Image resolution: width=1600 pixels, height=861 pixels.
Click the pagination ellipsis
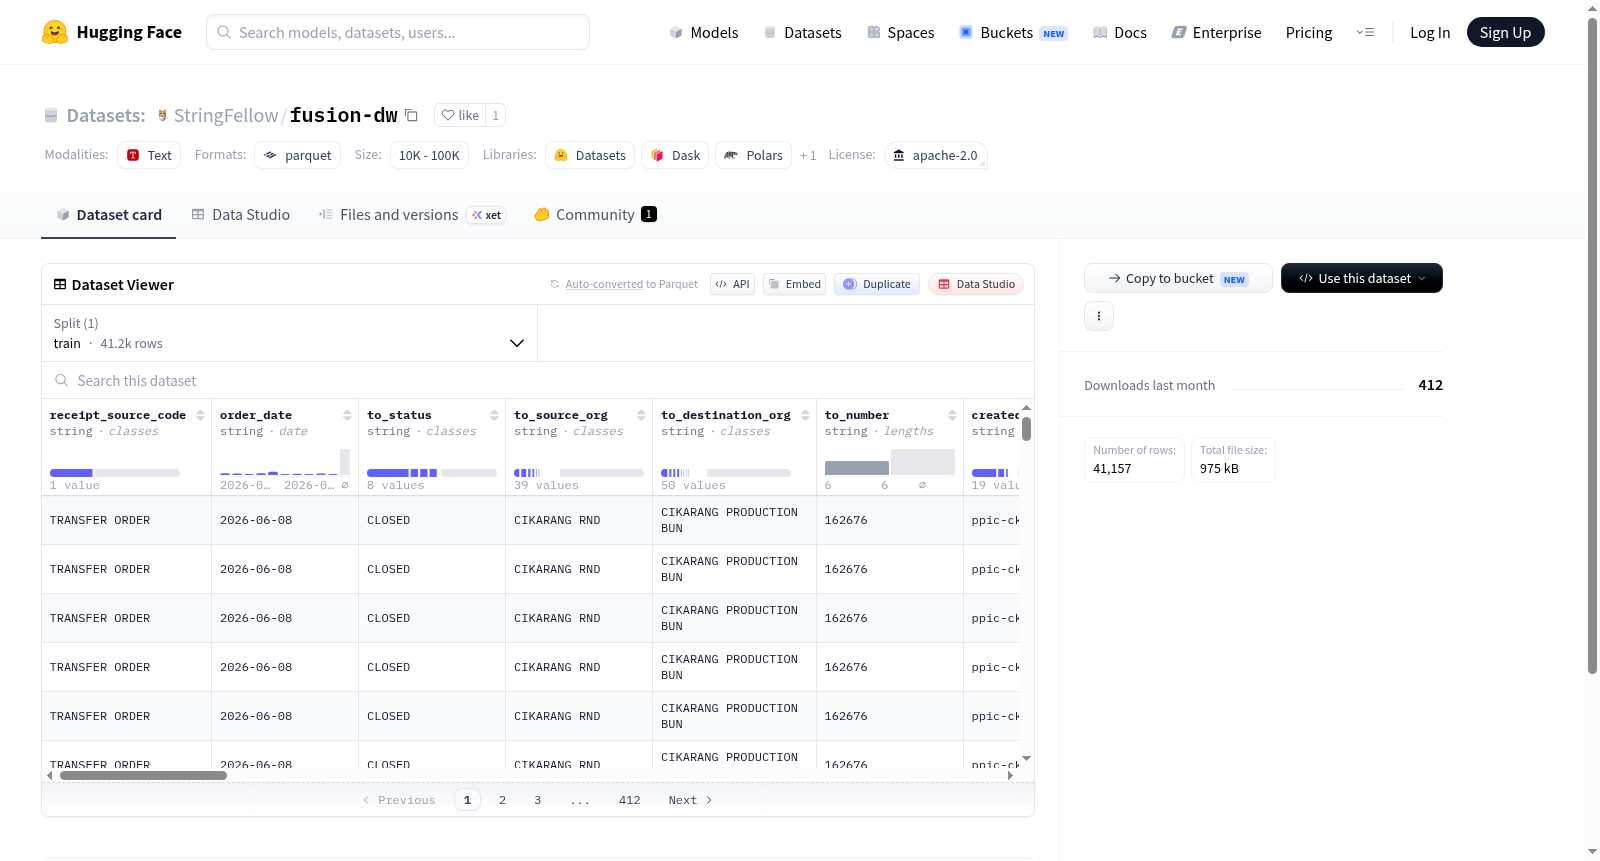click(x=580, y=800)
